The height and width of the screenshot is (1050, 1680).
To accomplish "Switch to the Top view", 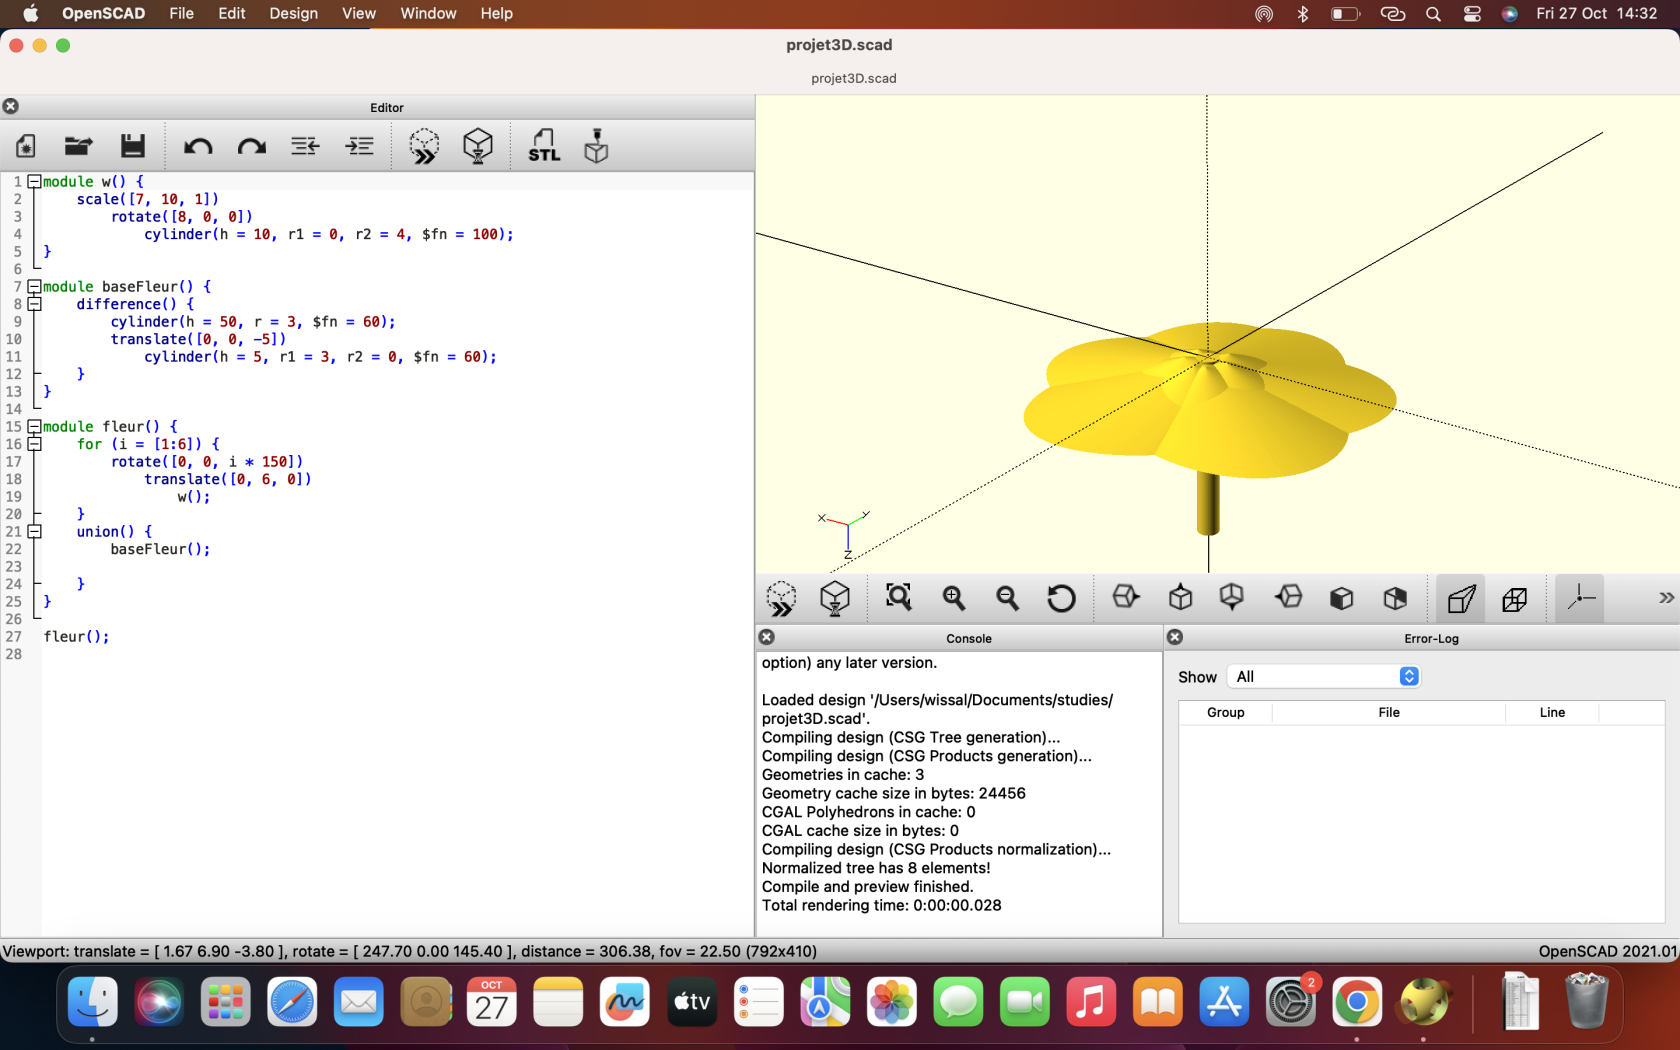I will pos(1180,598).
